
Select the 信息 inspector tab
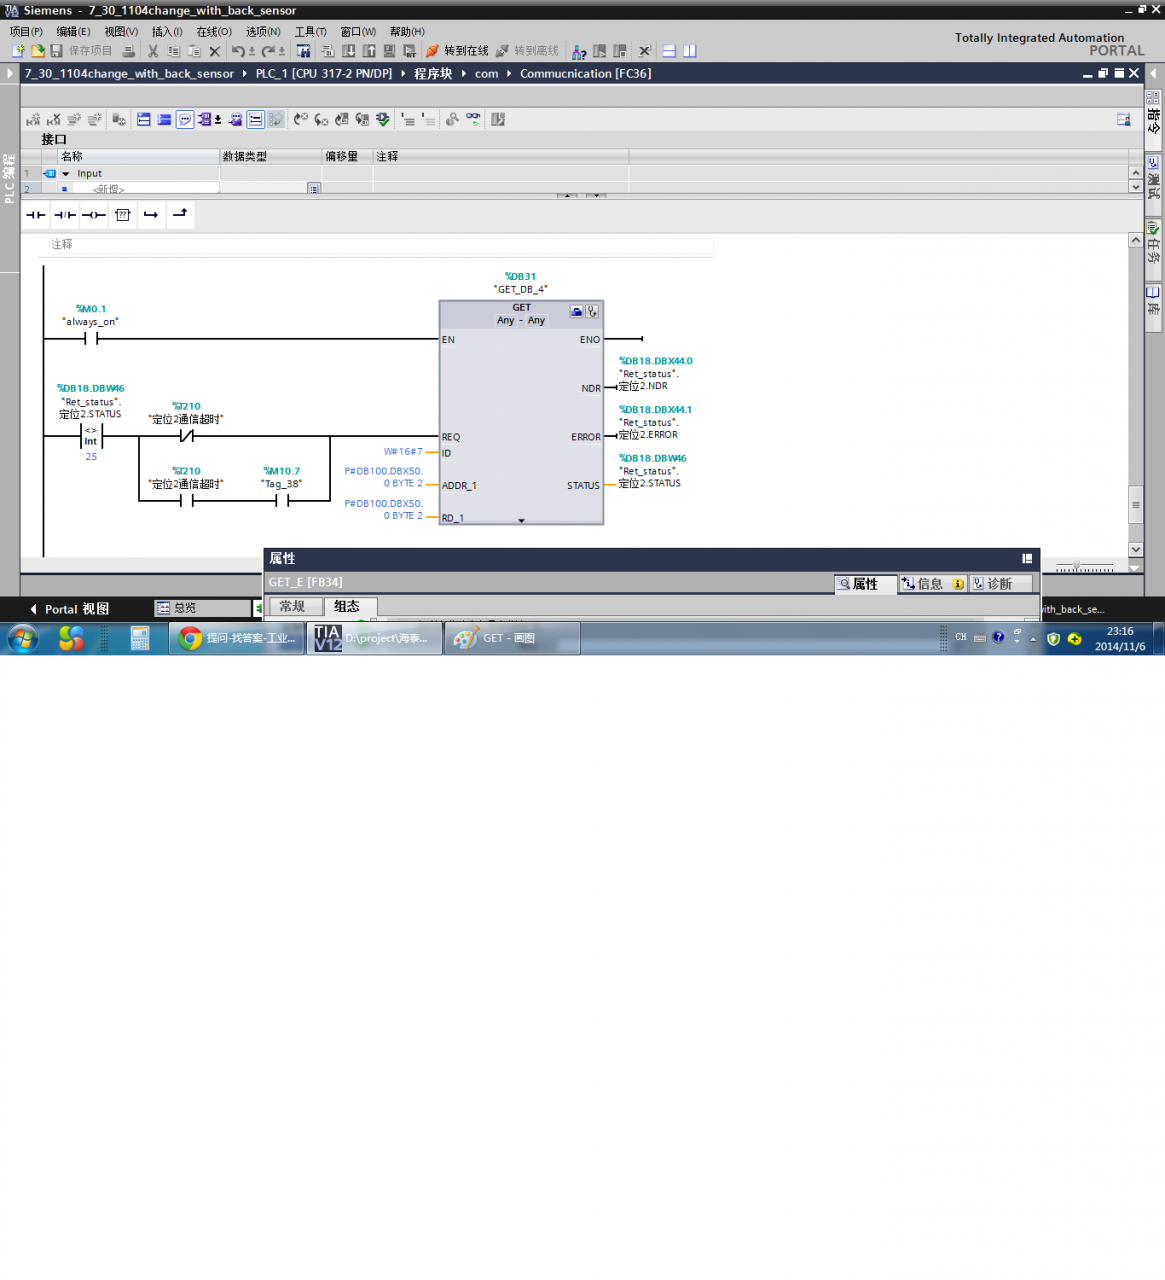click(x=931, y=584)
